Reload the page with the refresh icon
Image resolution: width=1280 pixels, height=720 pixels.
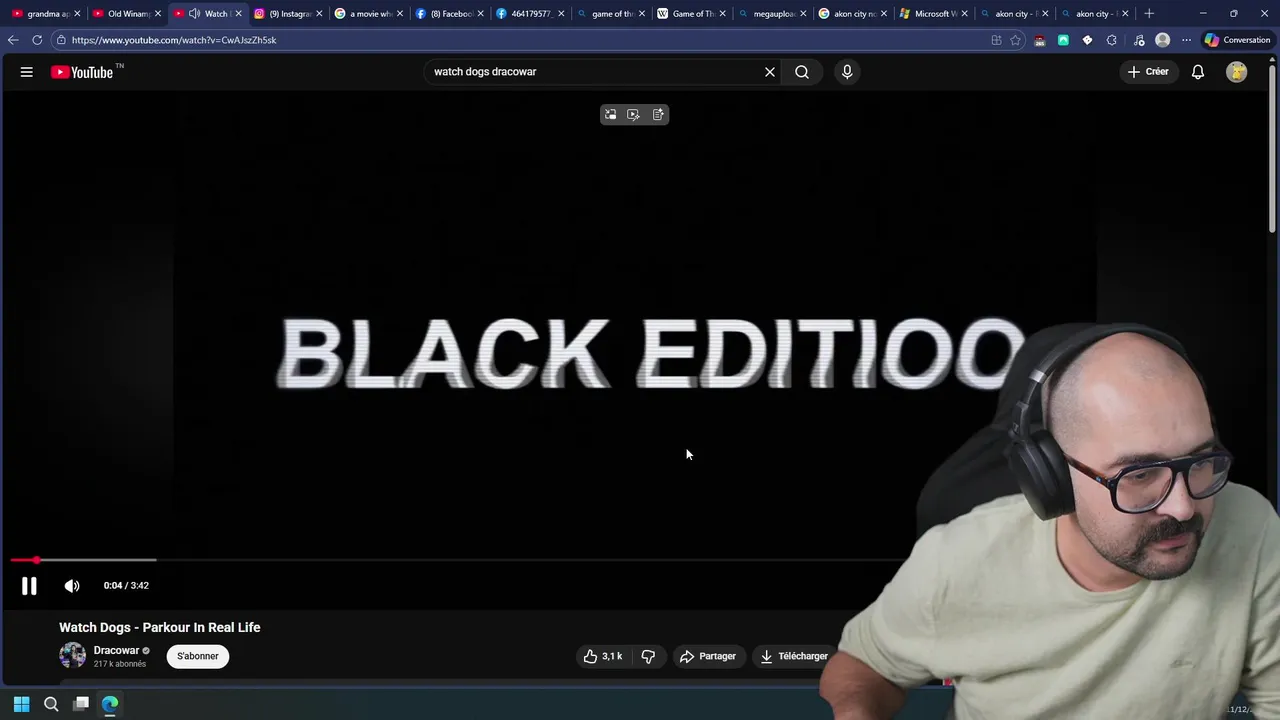coord(37,40)
